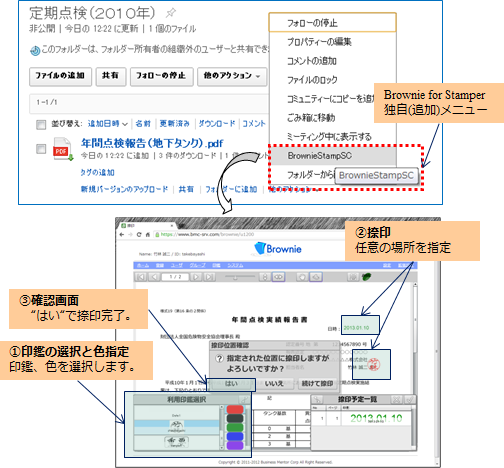Screen dimensions: 504x468
Task: Go to first page in the viewer toolbar
Action: click(142, 277)
